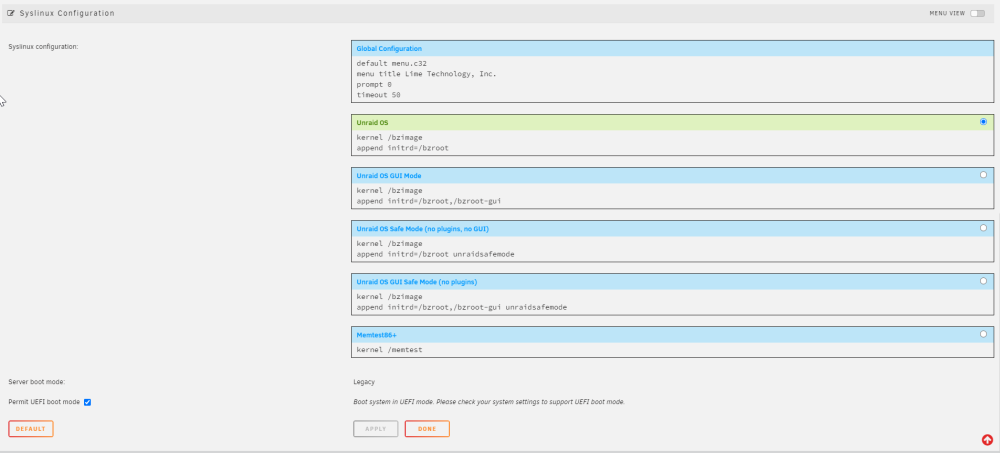1000x453 pixels.
Task: Select the Unraid OS Safe Mode (no plugins, no GUI) radio
Action: (x=983, y=228)
